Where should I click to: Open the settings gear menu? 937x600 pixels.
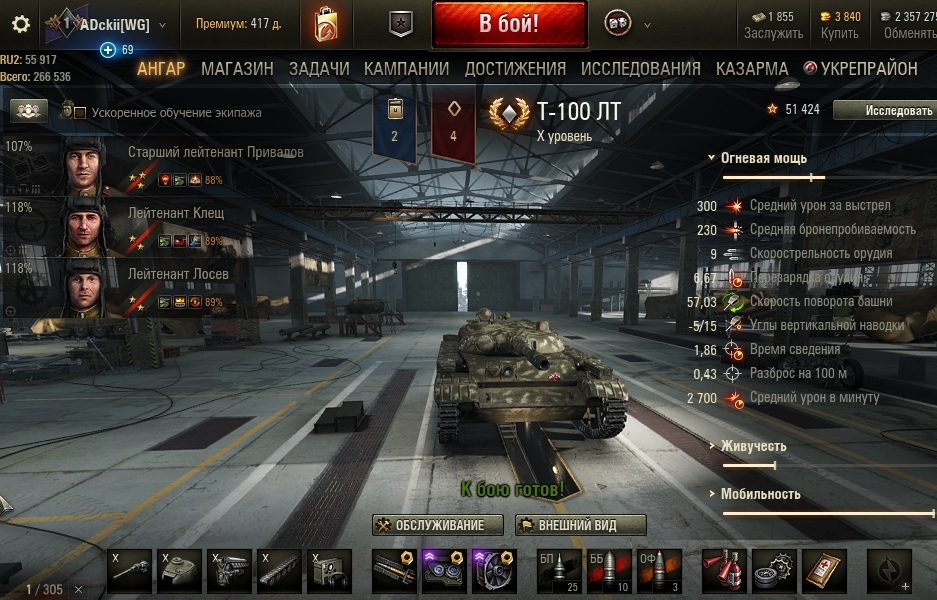click(20, 25)
